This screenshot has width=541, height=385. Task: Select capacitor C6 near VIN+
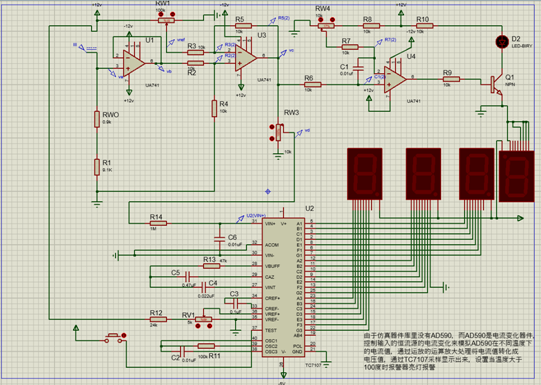(x=219, y=238)
